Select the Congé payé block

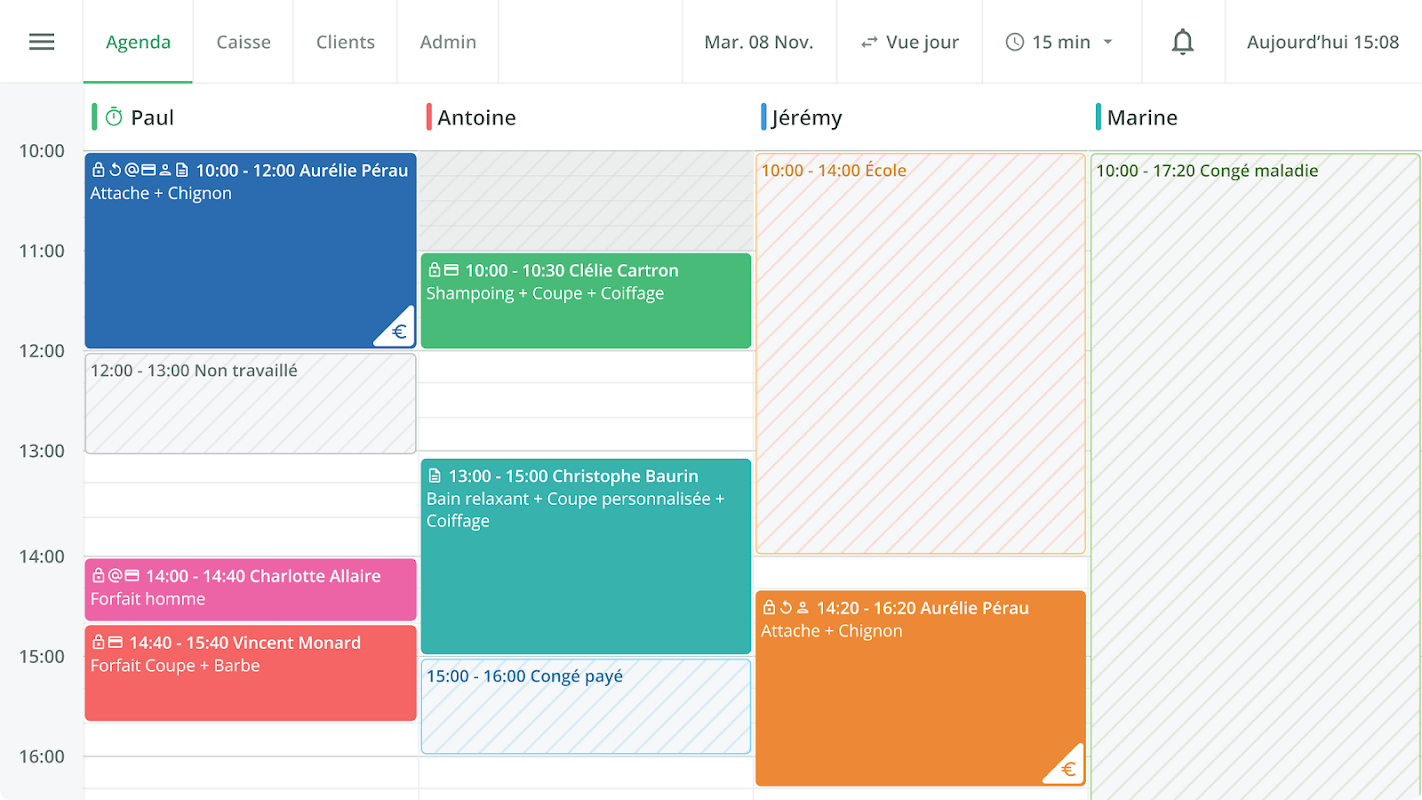click(x=586, y=706)
